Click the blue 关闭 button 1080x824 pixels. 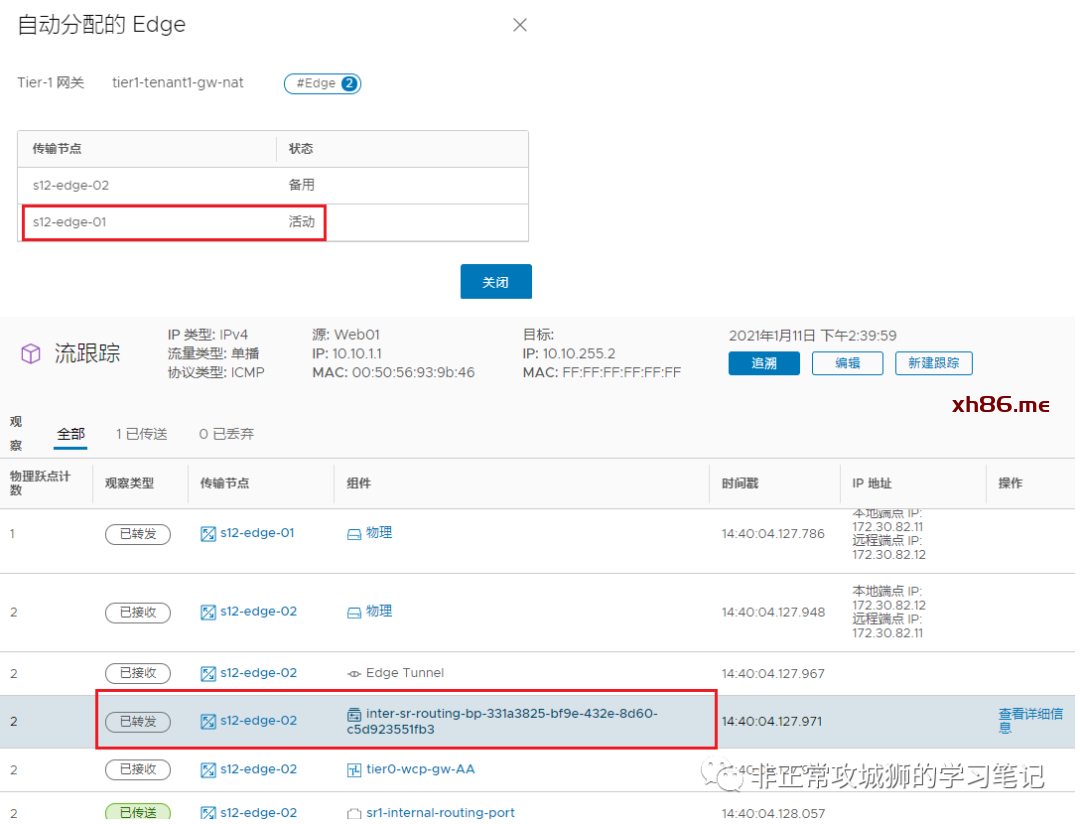(495, 282)
